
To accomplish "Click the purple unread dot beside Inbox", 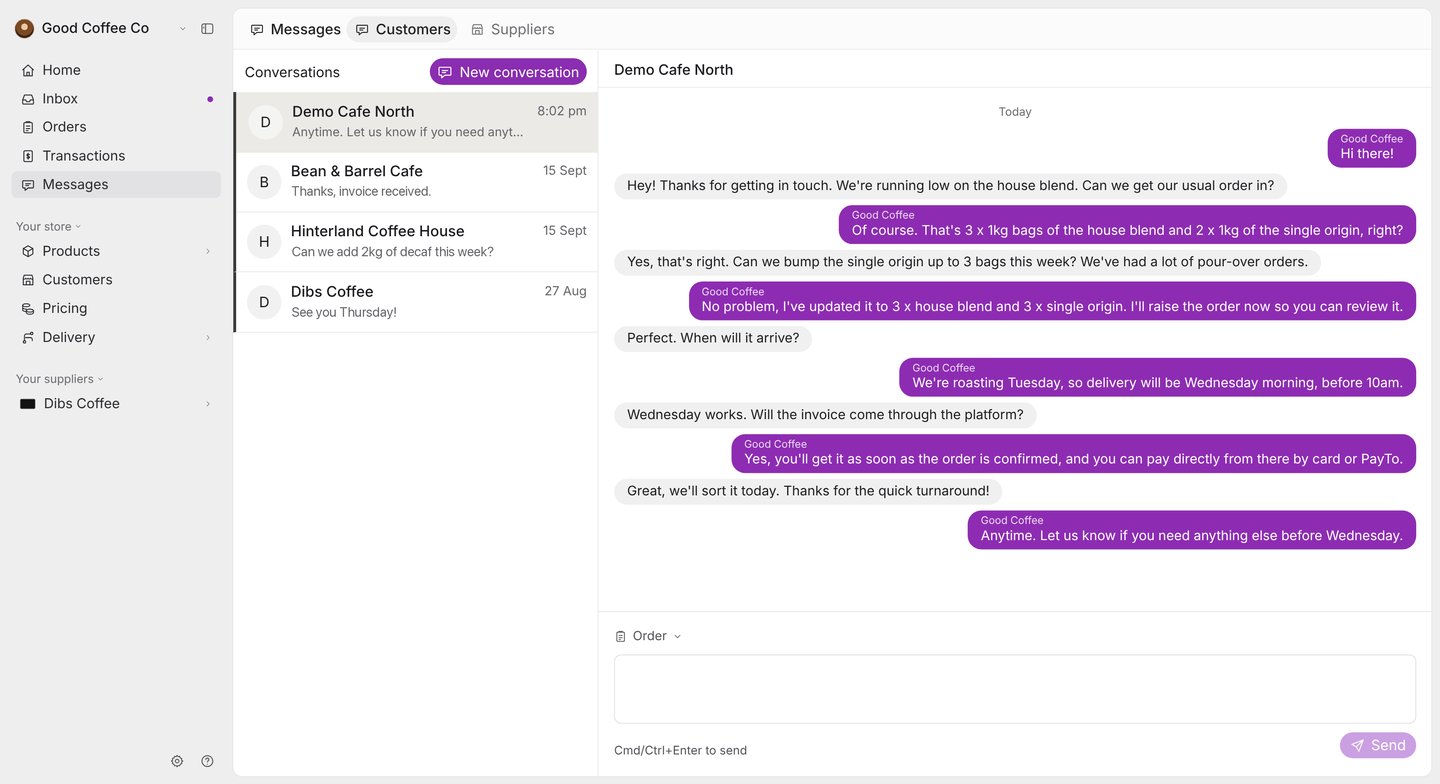I will [x=210, y=99].
